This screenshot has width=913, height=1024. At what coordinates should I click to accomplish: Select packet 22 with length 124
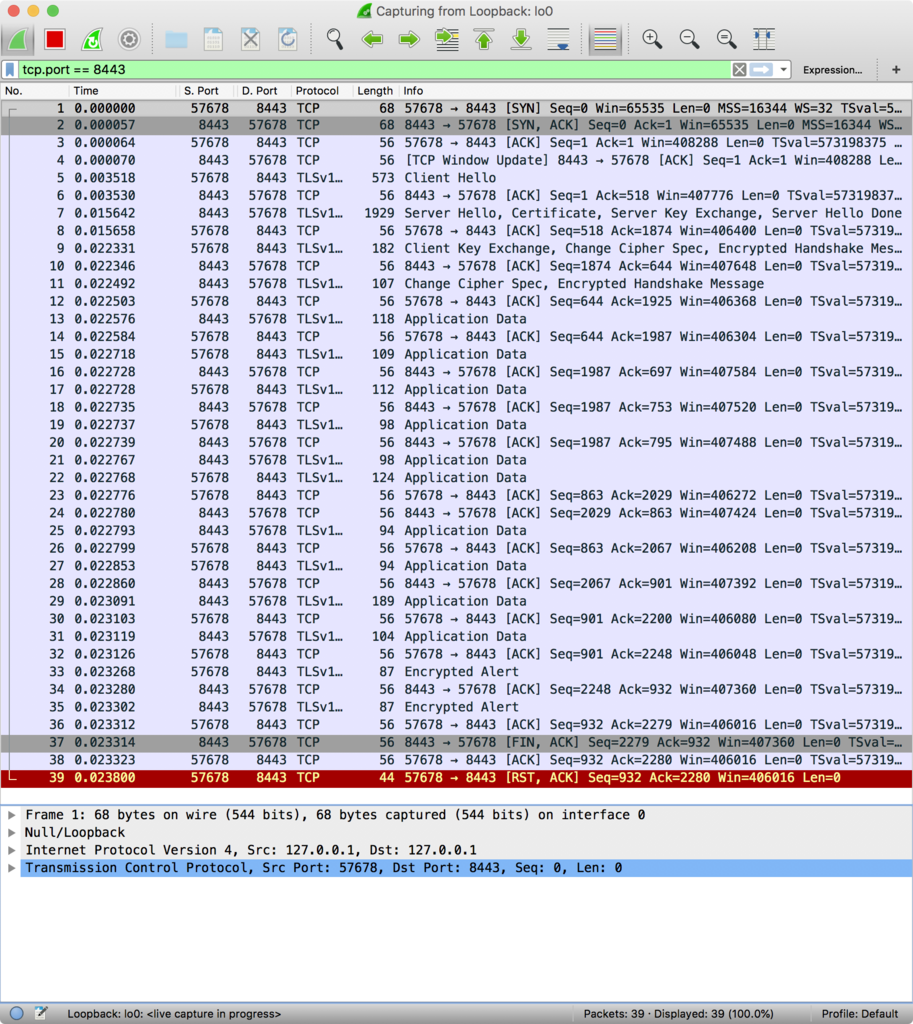tap(456, 478)
